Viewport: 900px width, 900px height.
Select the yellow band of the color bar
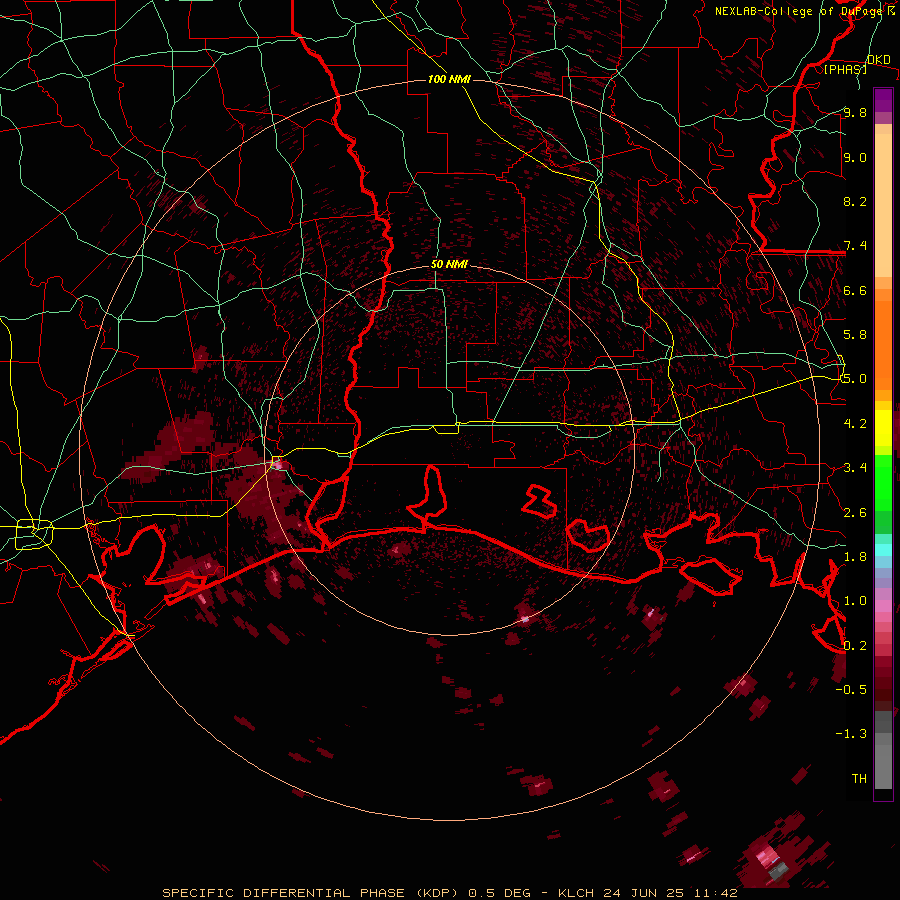[883, 428]
